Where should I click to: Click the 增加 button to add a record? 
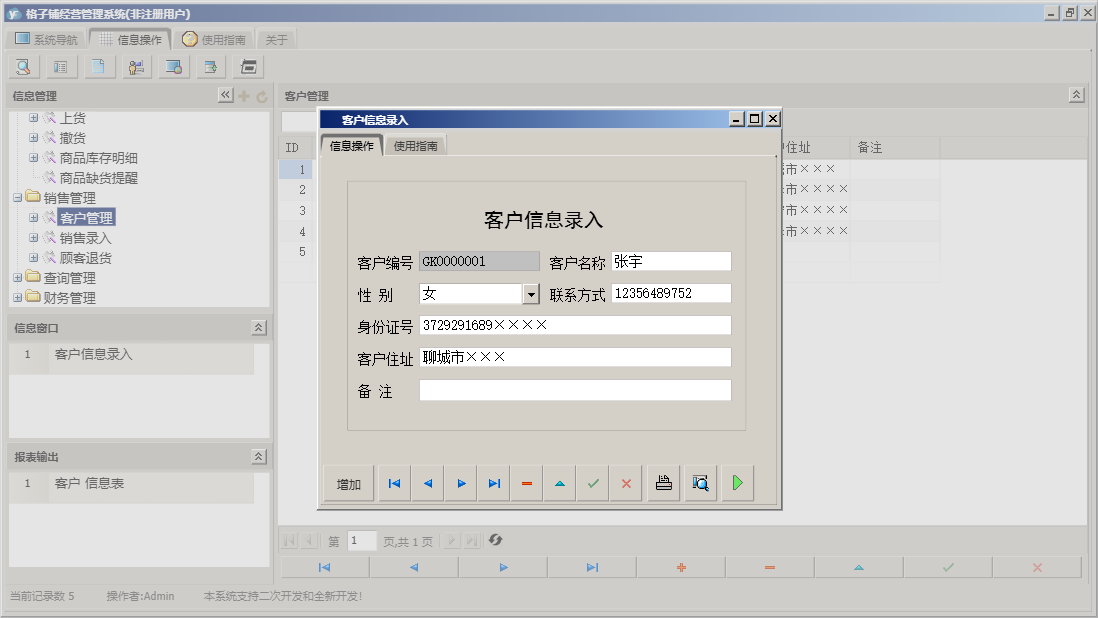[347, 483]
